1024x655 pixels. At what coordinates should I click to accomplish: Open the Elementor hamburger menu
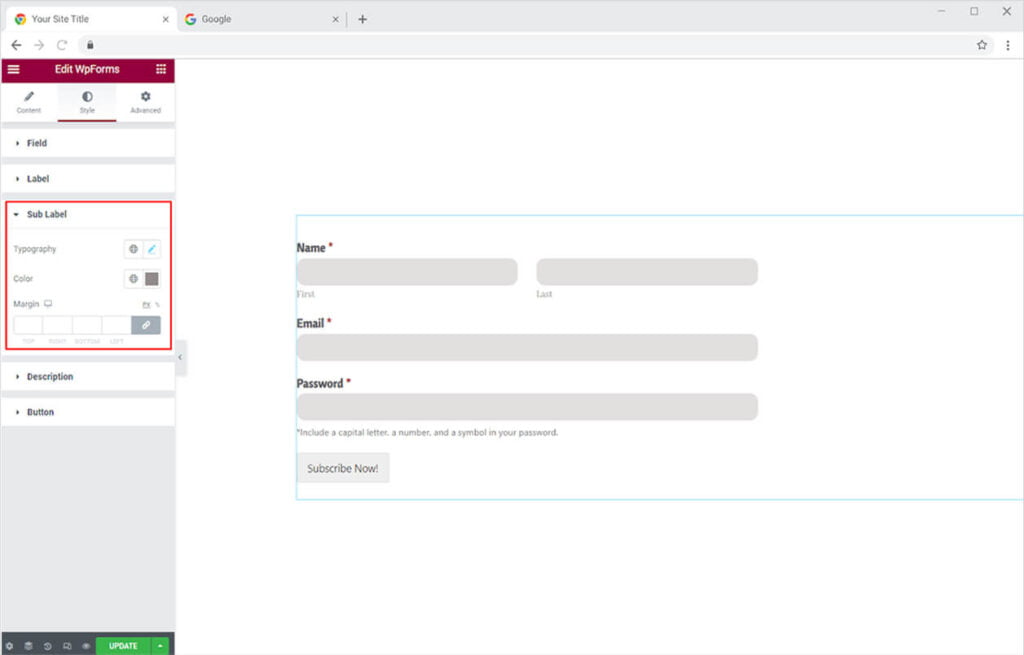[13, 70]
